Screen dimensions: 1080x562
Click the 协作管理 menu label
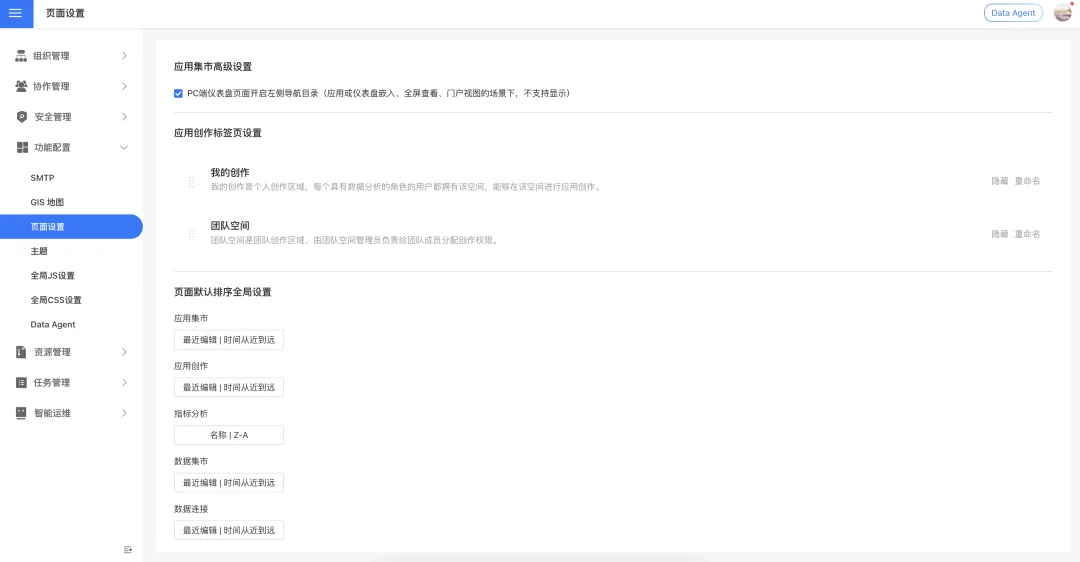pyautogui.click(x=52, y=86)
